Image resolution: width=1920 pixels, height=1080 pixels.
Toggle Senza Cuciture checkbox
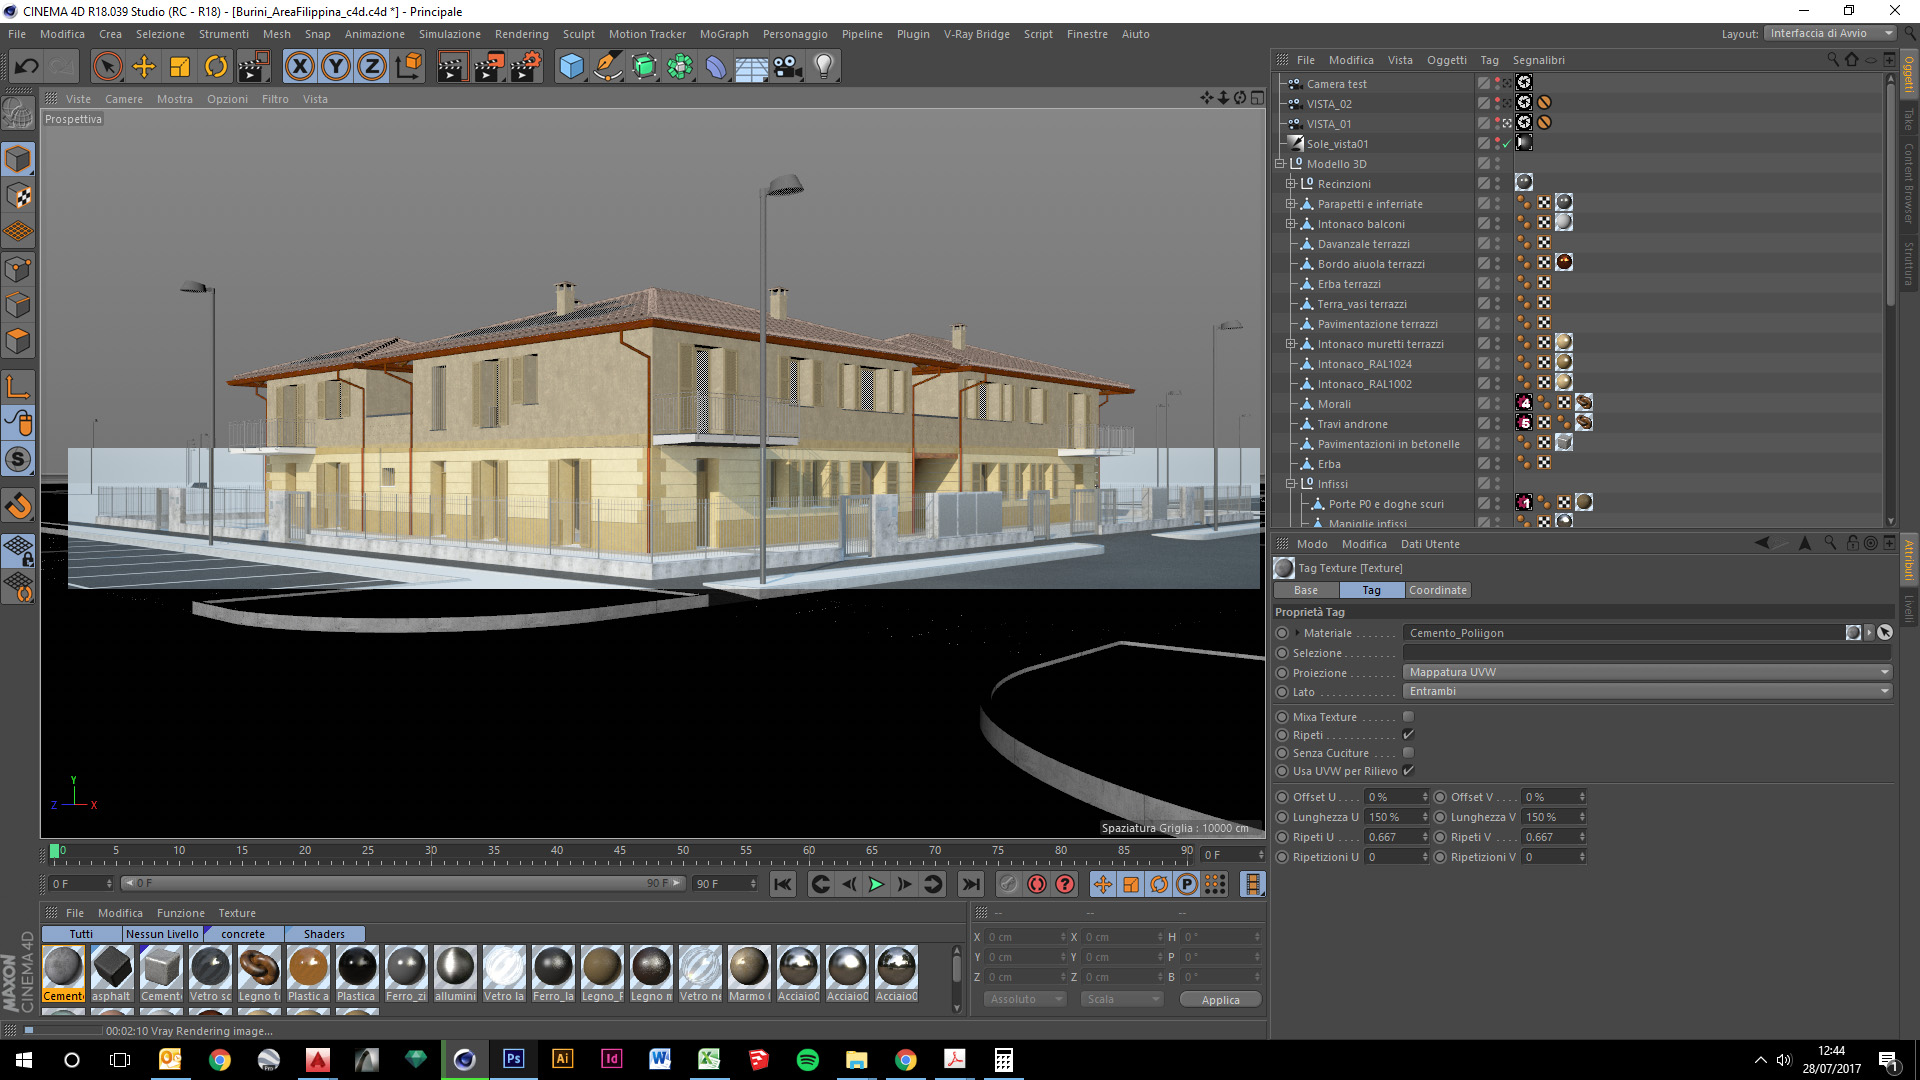(x=1408, y=753)
